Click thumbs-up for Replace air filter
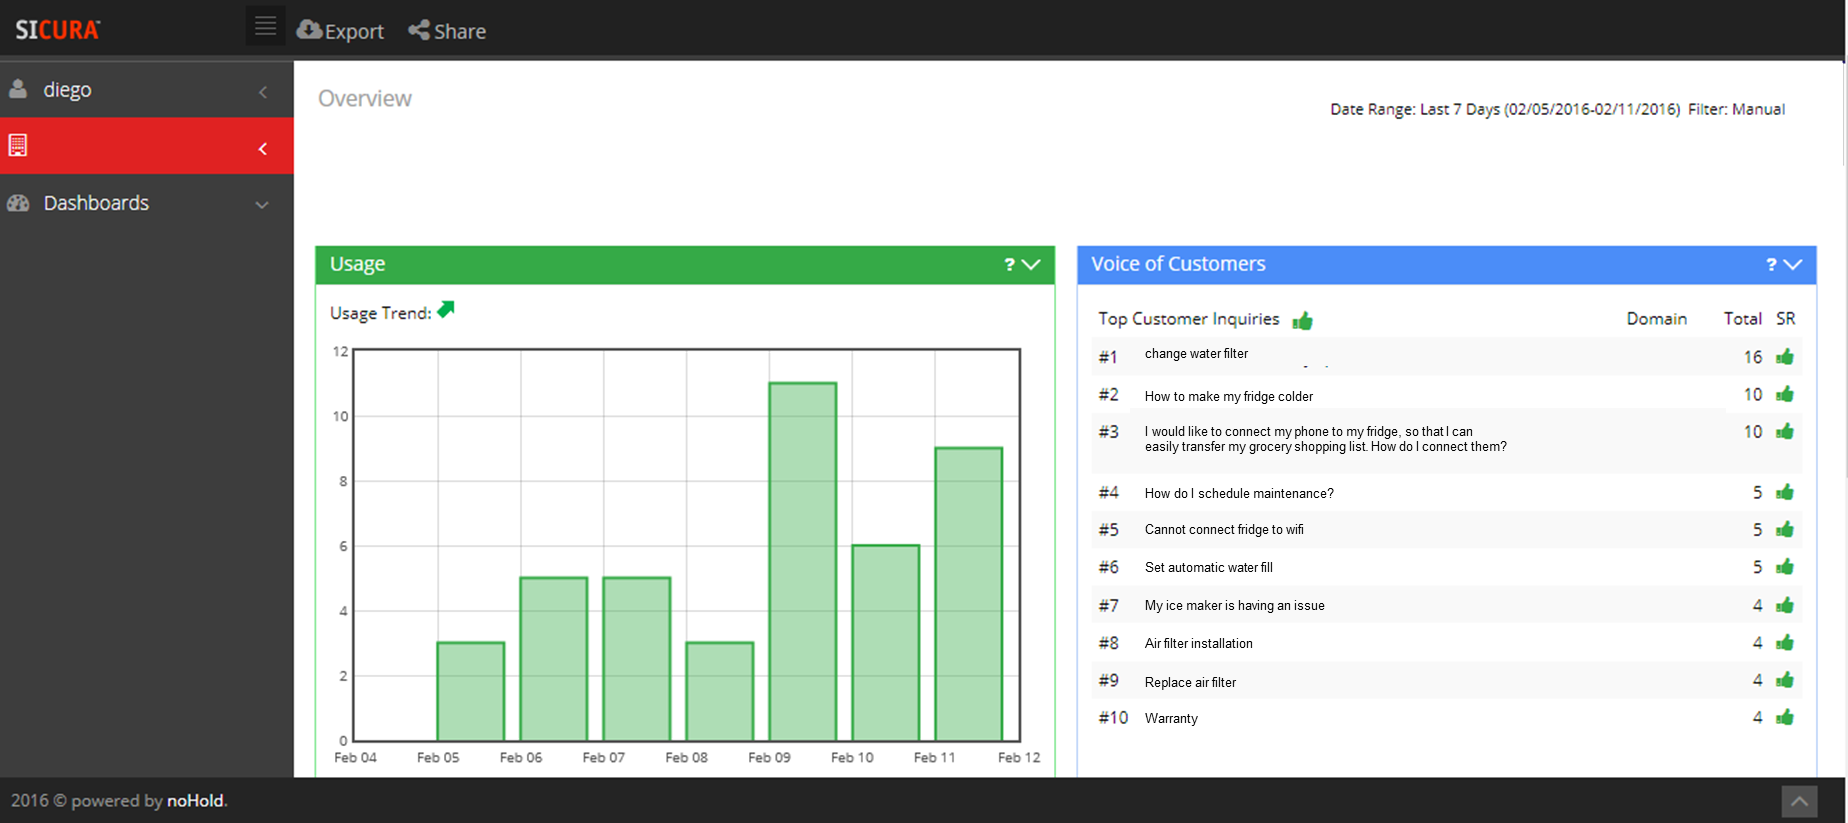This screenshot has height=823, width=1848. (x=1785, y=680)
